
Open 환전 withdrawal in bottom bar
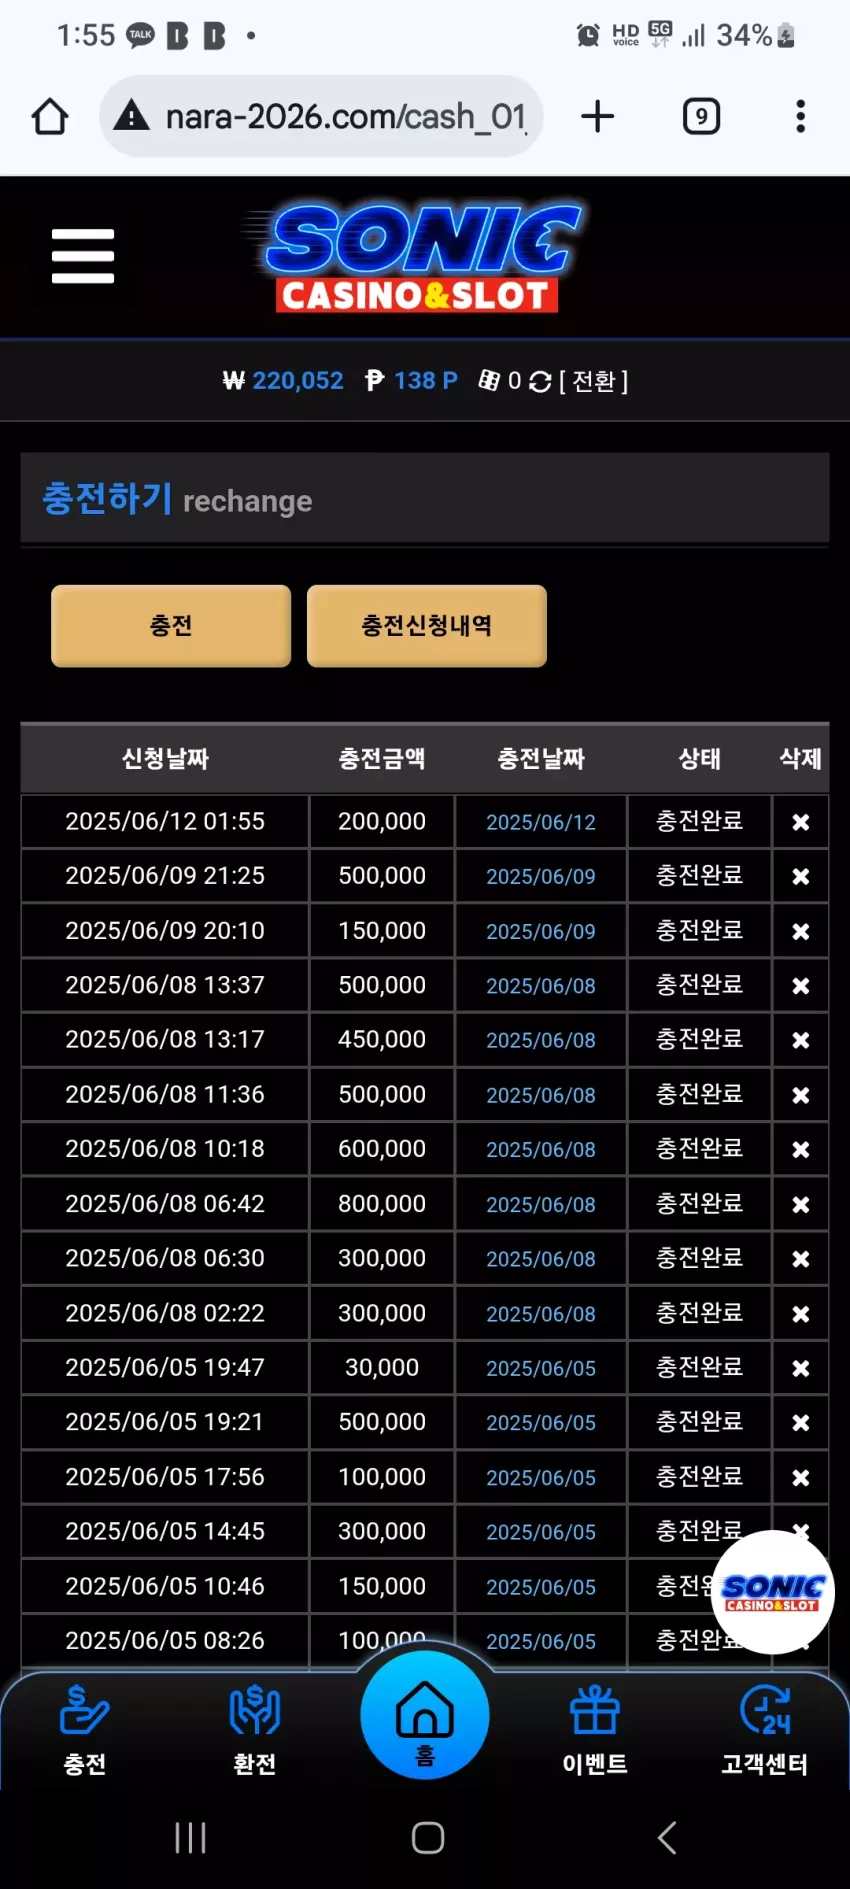(x=255, y=1731)
